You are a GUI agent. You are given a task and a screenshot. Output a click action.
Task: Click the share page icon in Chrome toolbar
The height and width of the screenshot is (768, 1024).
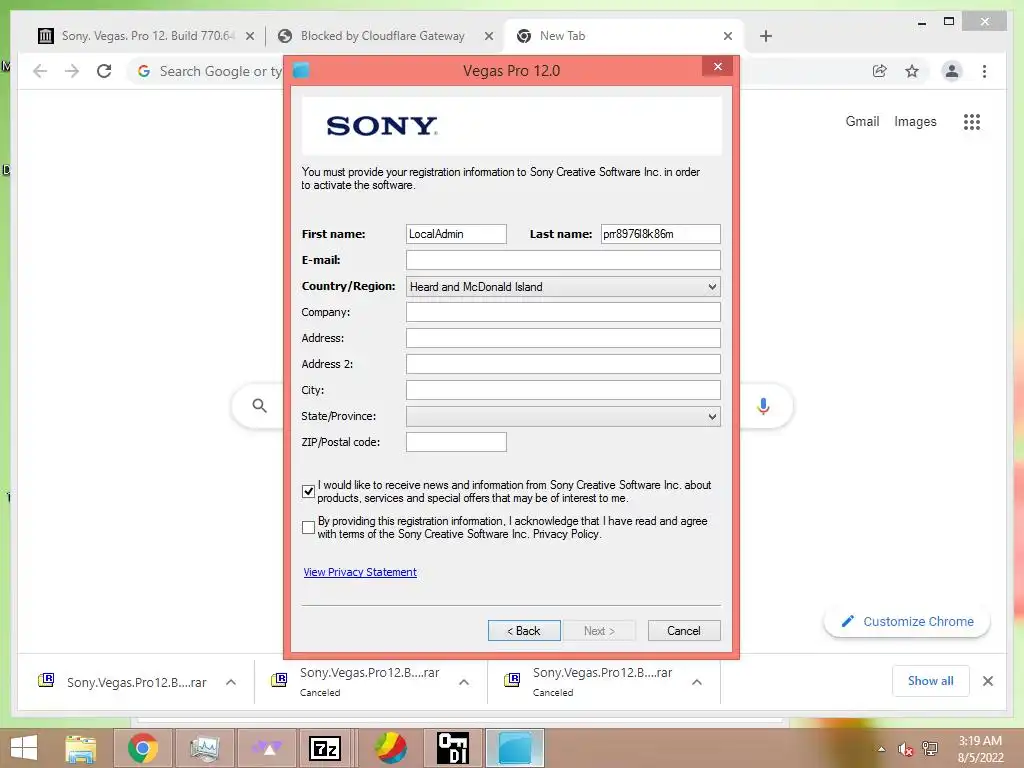(x=880, y=71)
